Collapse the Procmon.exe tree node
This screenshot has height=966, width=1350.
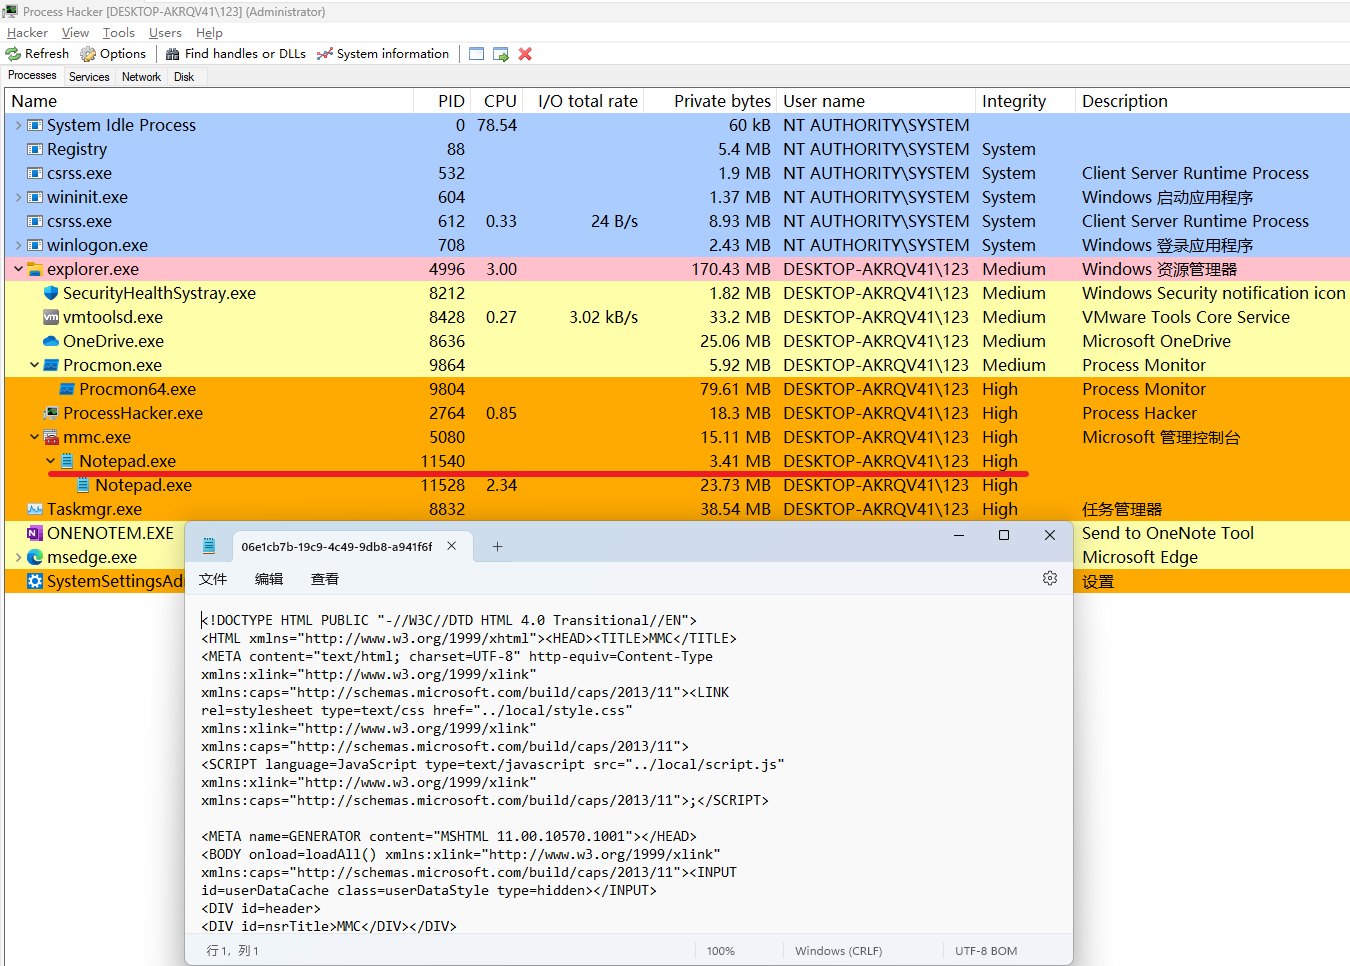34,365
